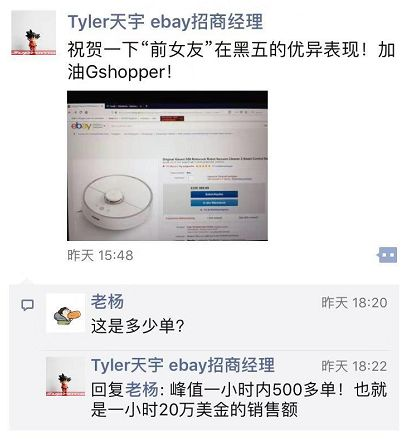Open Tyler天宇 name link in the reply
Screen dimensions: 406x439
(183, 365)
